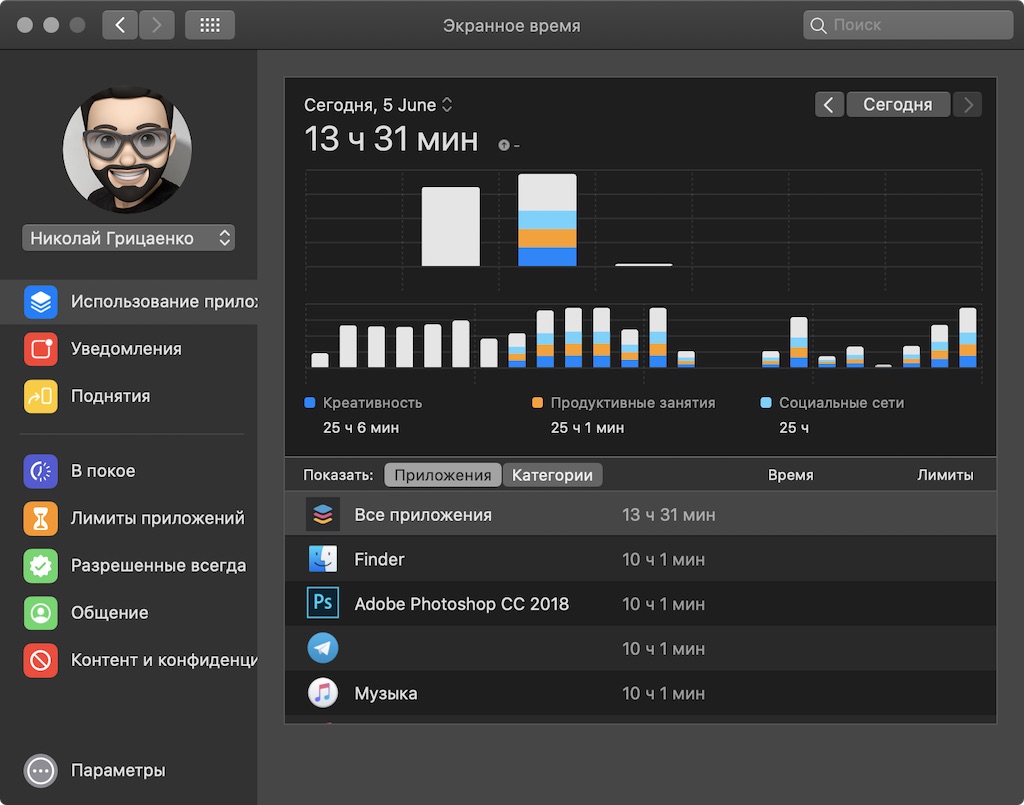1024x805 pixels.
Task: Open the Сегодня, 5 June date picker
Action: point(378,105)
